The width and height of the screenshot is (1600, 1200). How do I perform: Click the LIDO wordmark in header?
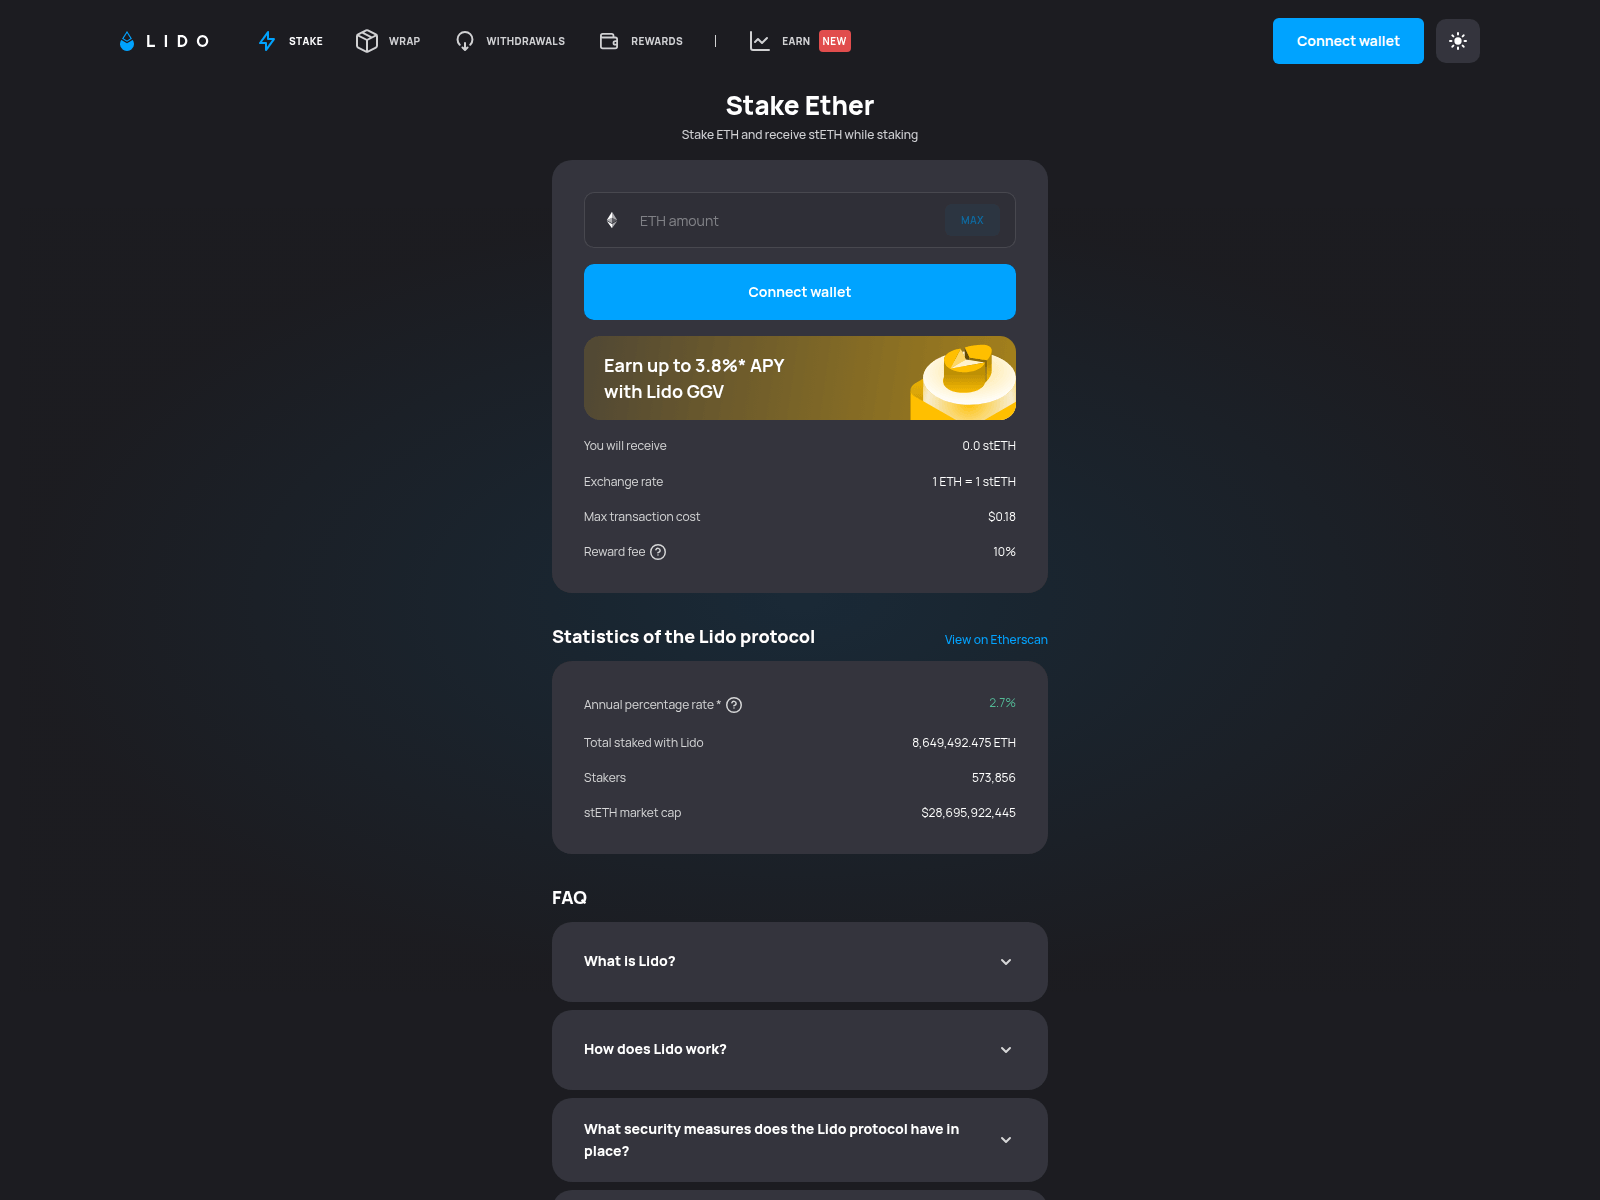(x=178, y=41)
